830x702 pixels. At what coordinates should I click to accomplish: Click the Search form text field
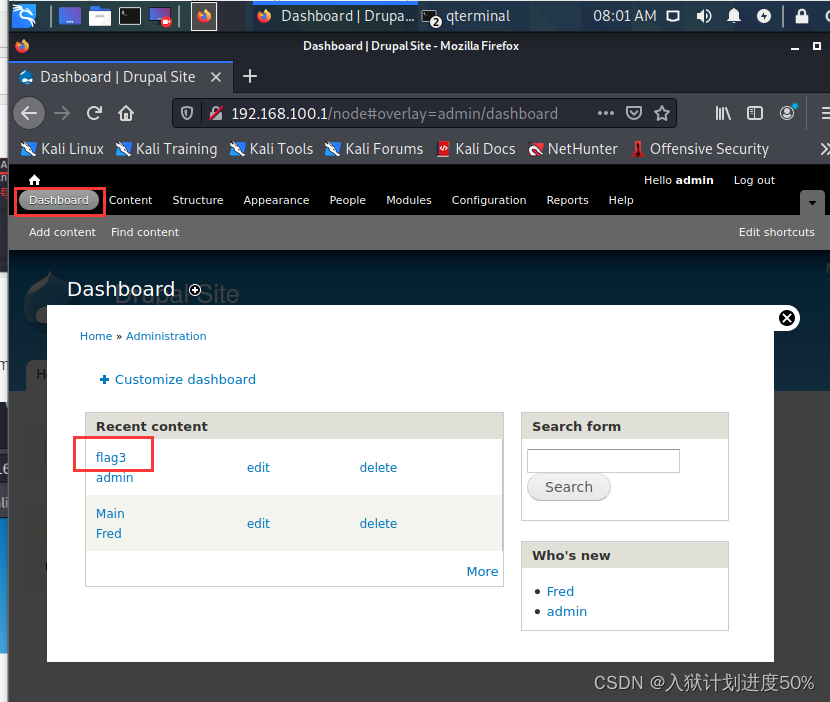[603, 461]
